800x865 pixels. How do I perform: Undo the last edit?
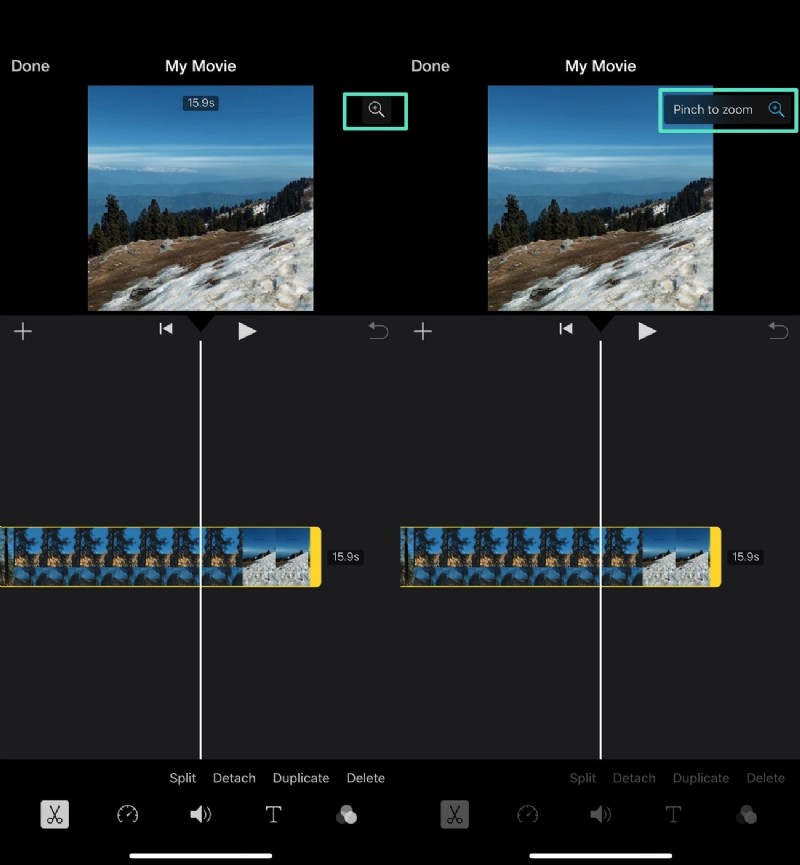click(x=378, y=331)
